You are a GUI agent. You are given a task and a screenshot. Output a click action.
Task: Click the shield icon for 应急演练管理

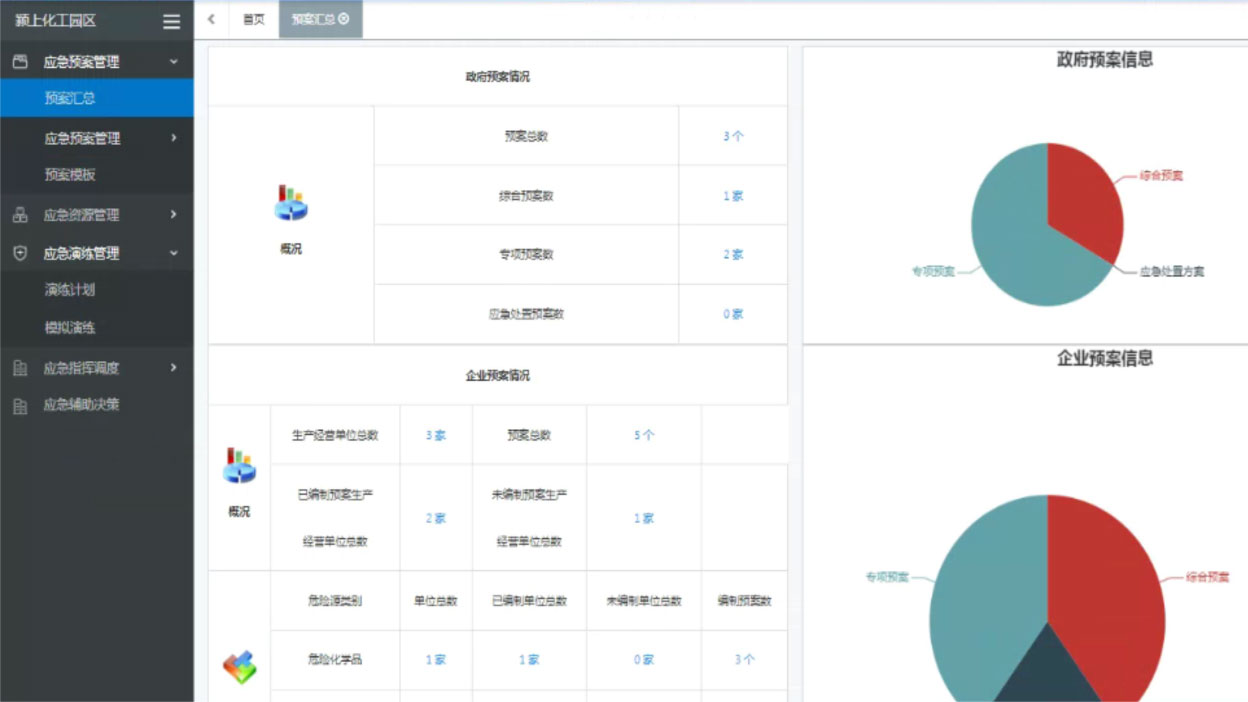point(20,254)
